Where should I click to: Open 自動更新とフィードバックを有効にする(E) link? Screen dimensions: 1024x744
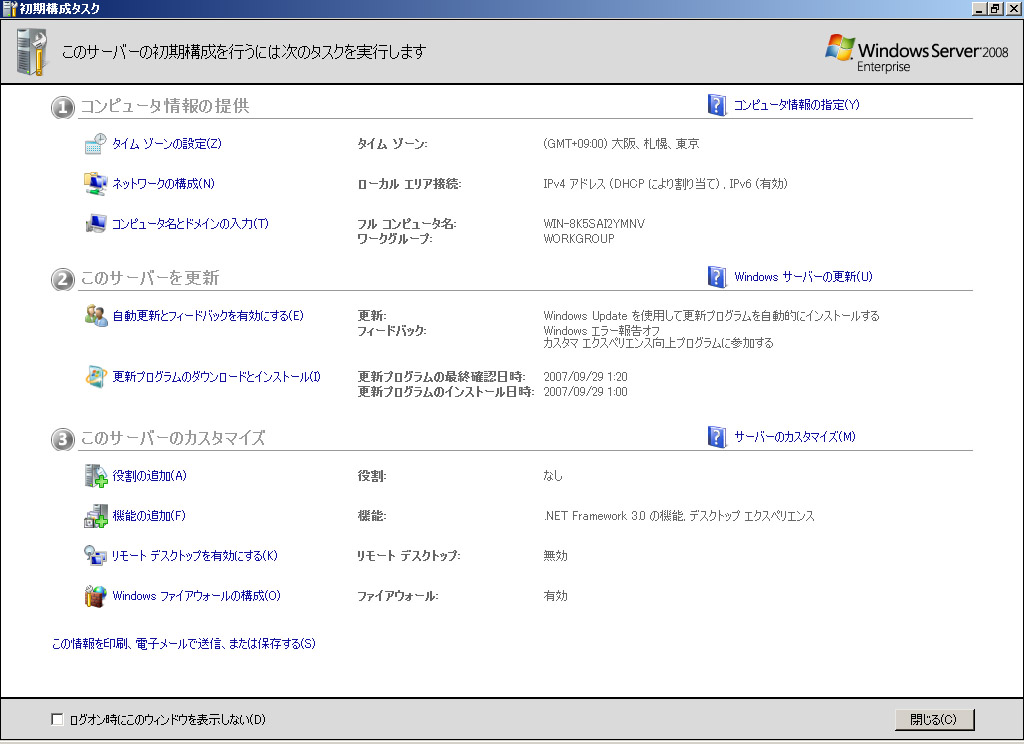point(208,315)
